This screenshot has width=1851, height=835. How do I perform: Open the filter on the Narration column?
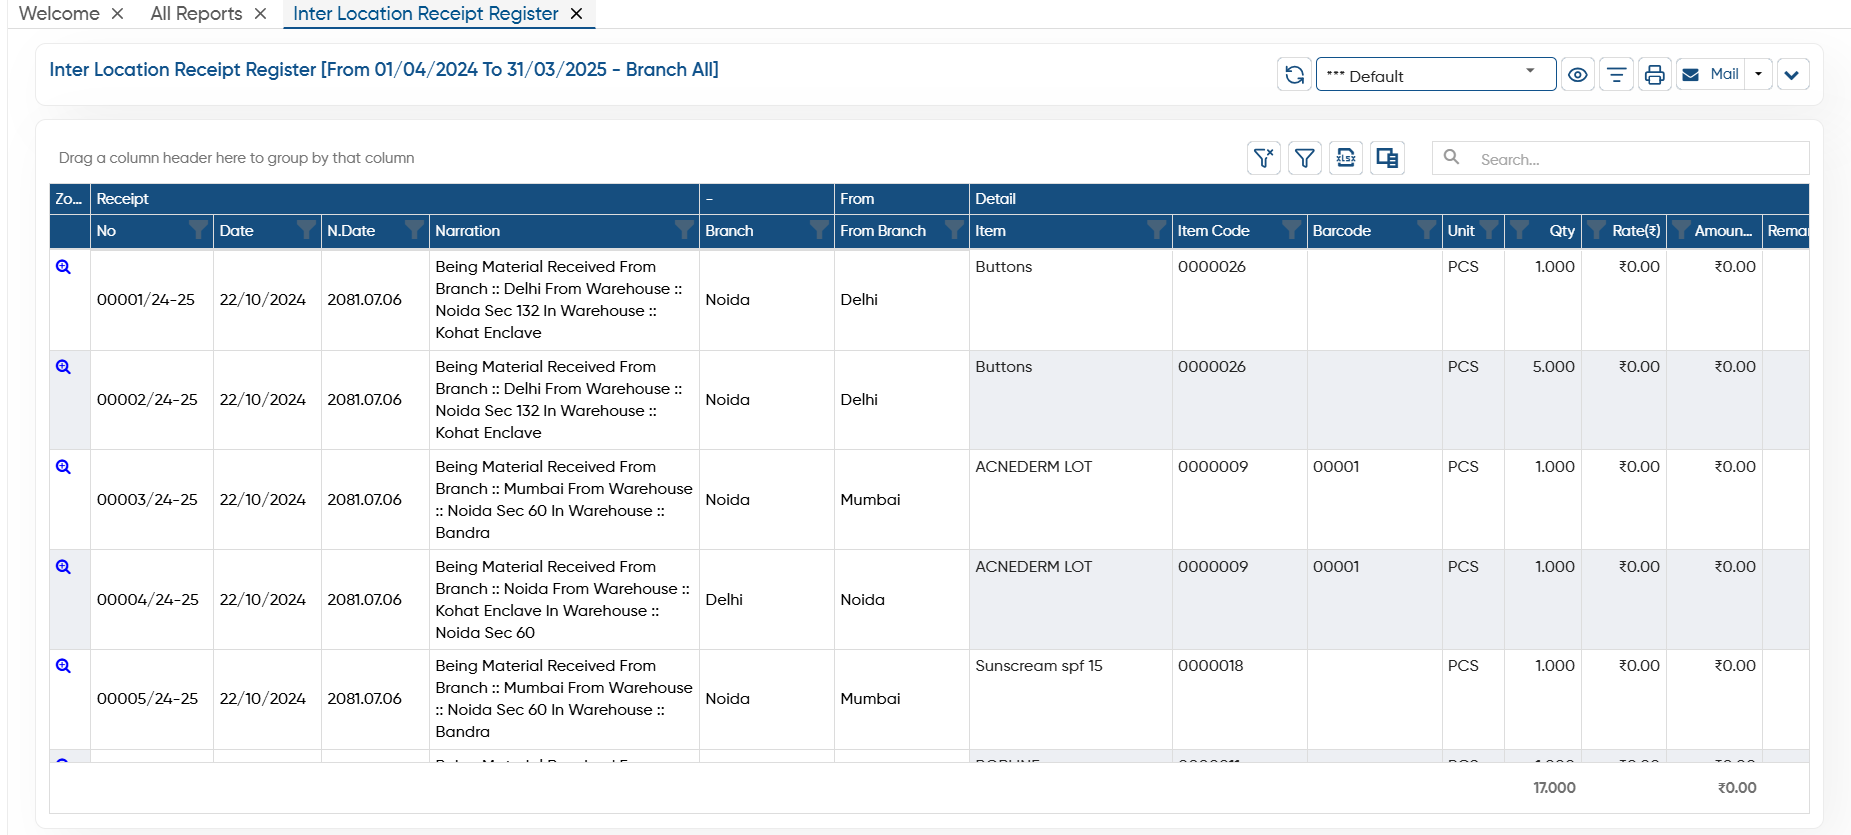coord(685,230)
